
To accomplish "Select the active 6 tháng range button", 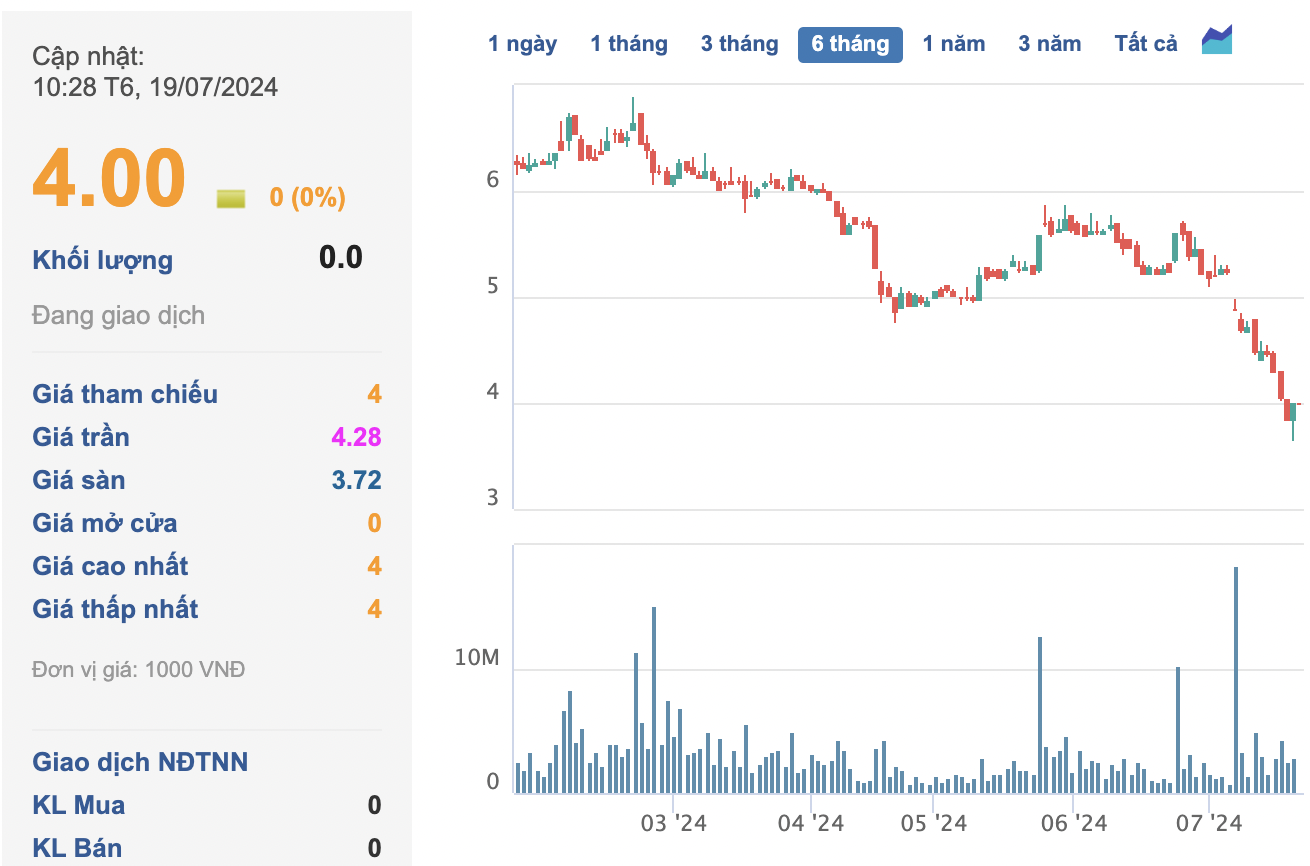I will (850, 44).
